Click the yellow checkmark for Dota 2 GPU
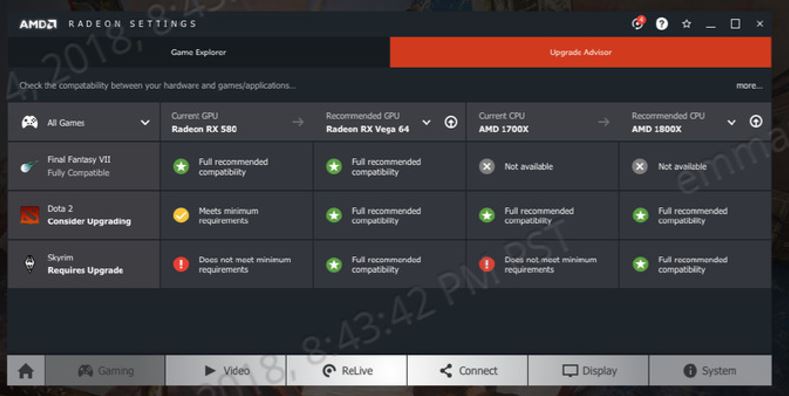The height and width of the screenshot is (396, 789). click(x=181, y=215)
